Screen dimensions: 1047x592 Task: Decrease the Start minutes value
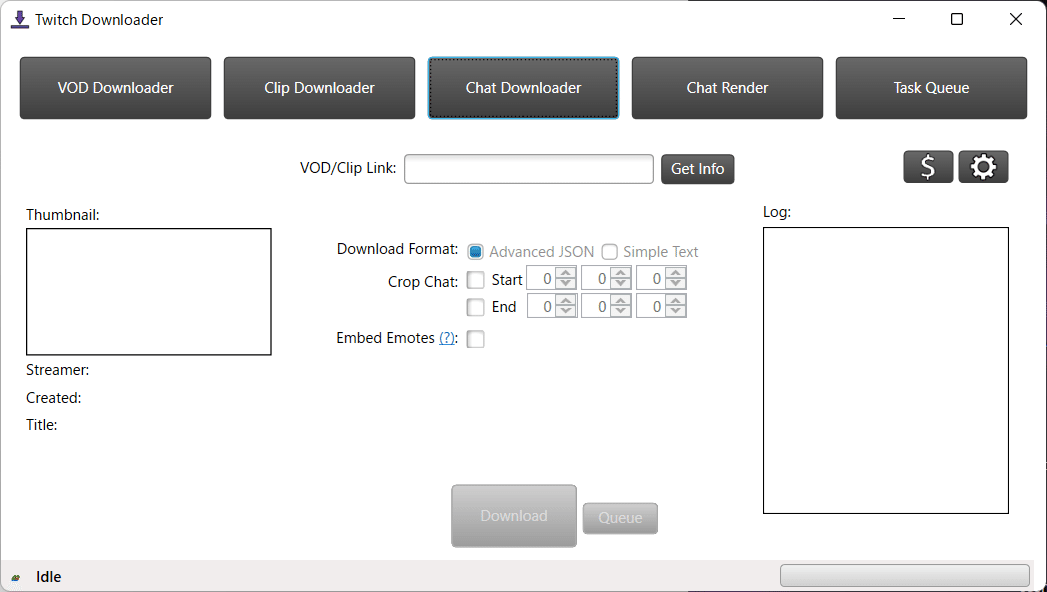coord(621,284)
